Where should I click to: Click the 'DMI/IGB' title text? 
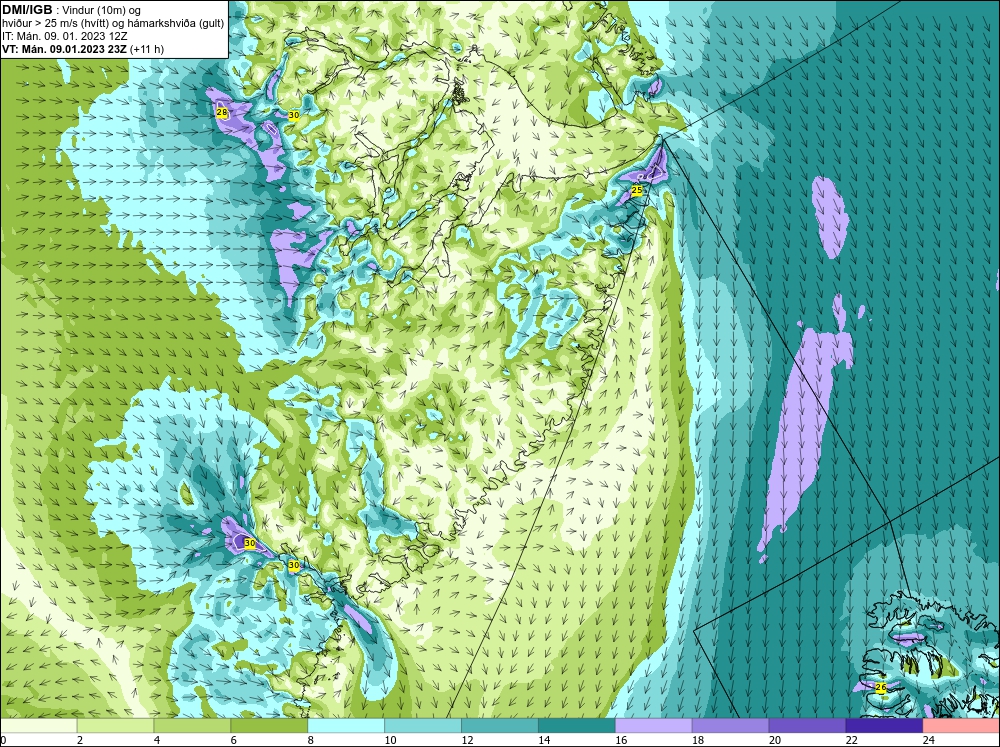coord(27,10)
